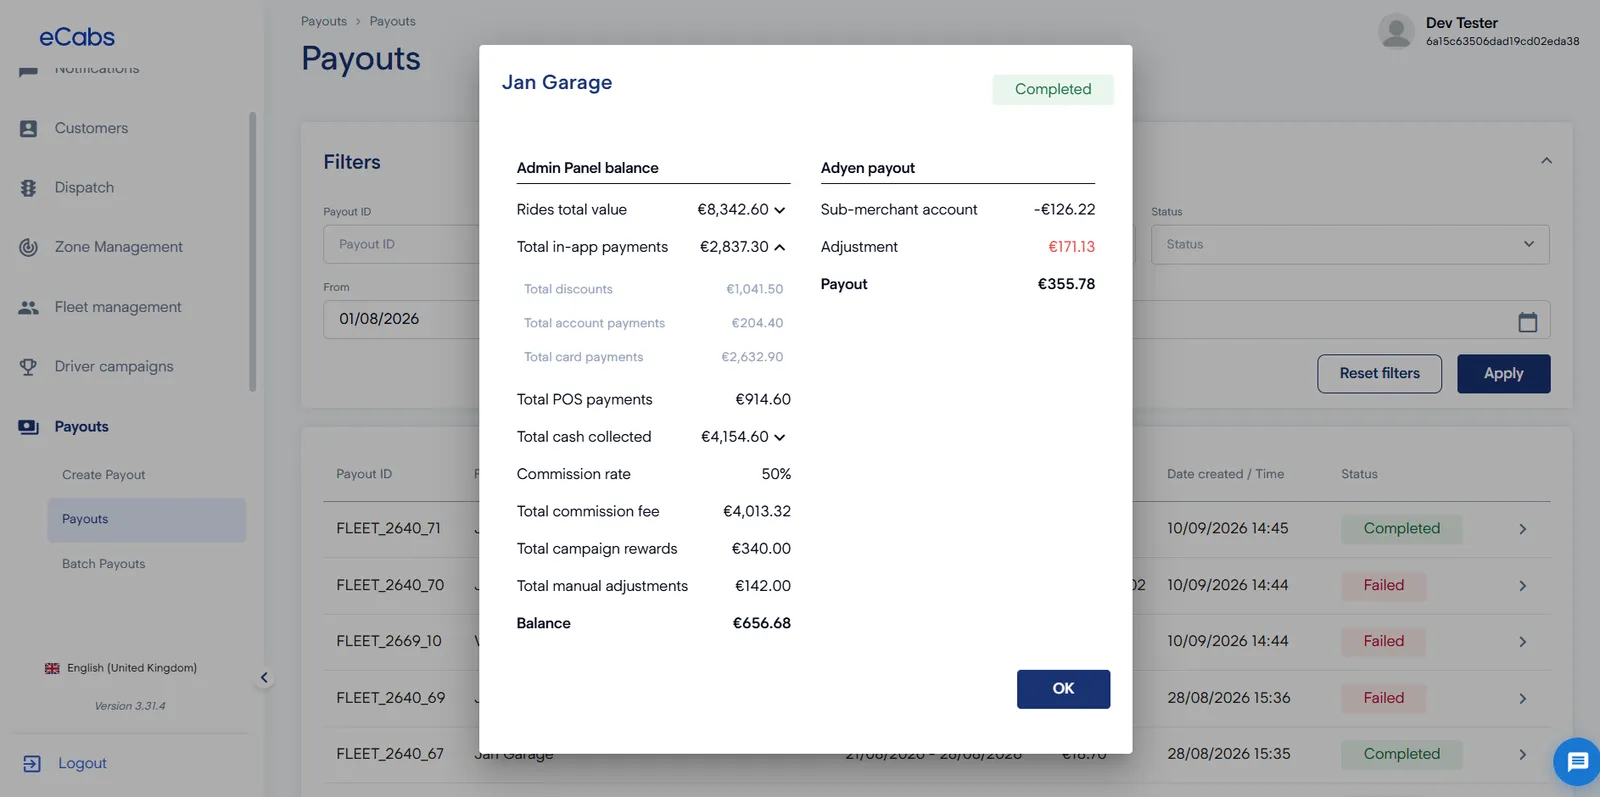Click the Fleet management people icon
1600x797 pixels.
pos(28,307)
